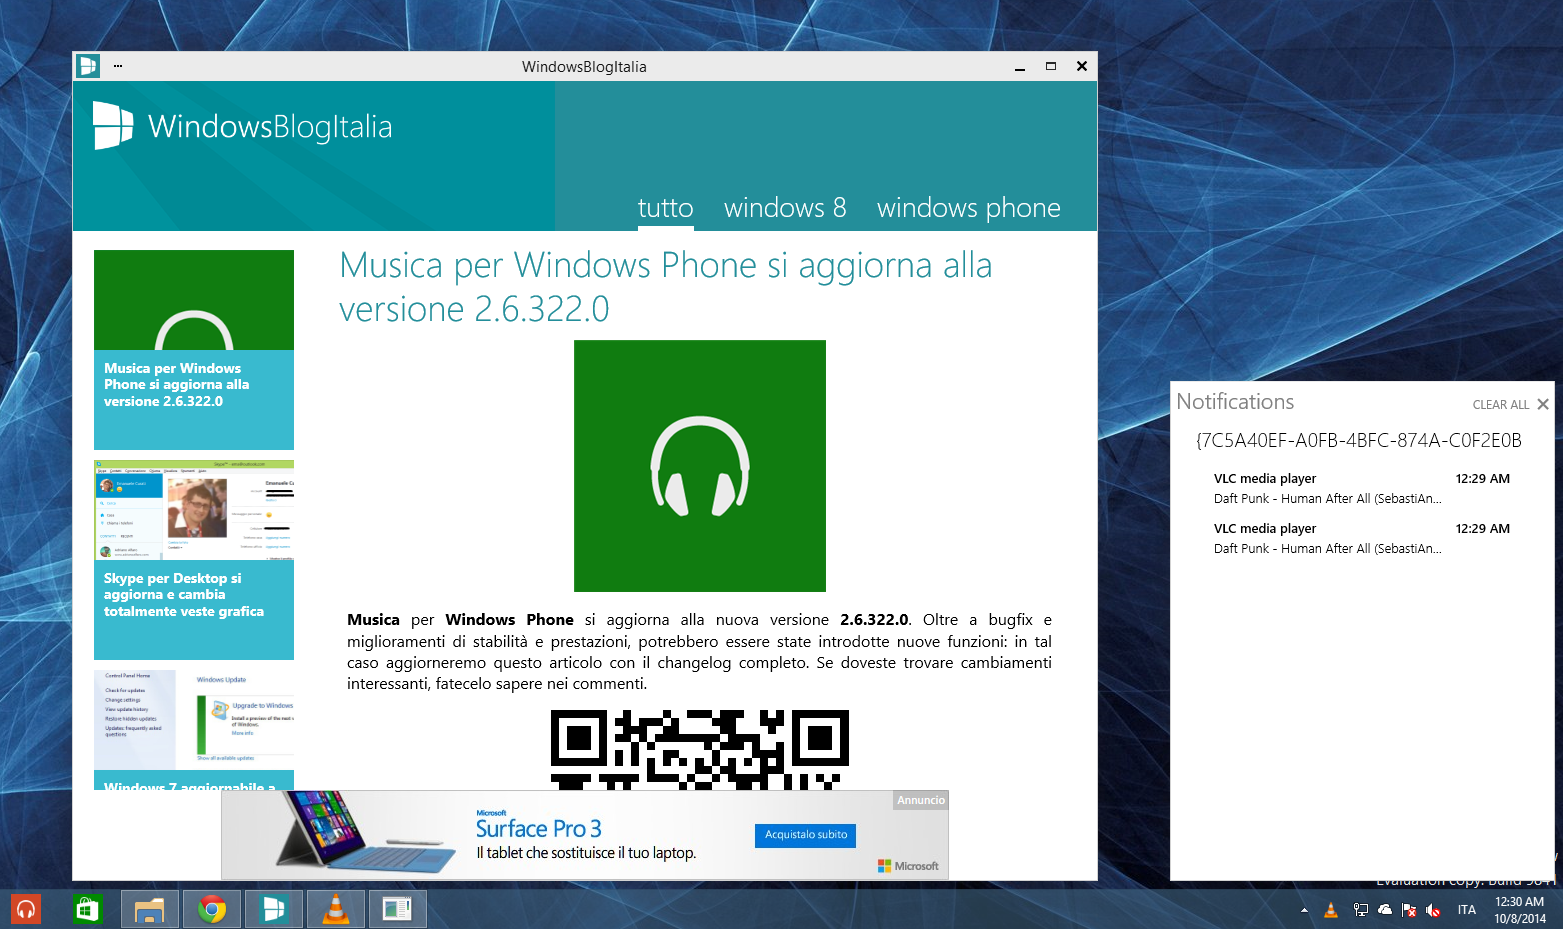This screenshot has height=929, width=1563.
Task: Minimize the WindowsBlogItalia window
Action: coord(1020,67)
